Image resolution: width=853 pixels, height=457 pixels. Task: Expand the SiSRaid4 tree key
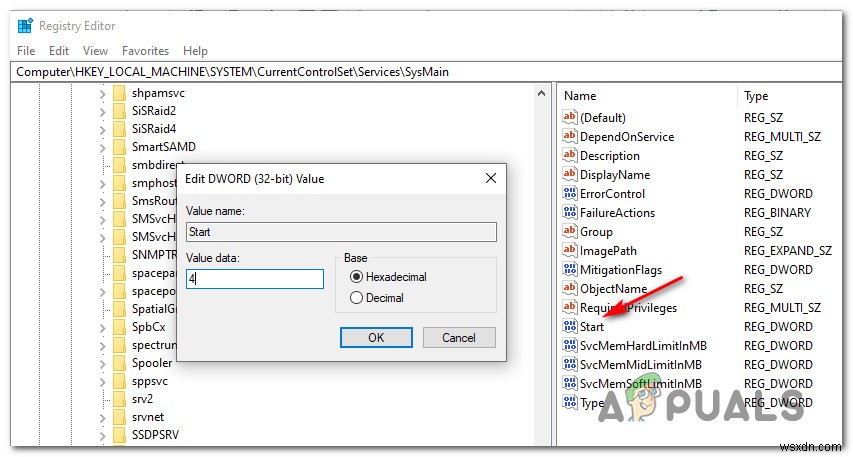102,129
